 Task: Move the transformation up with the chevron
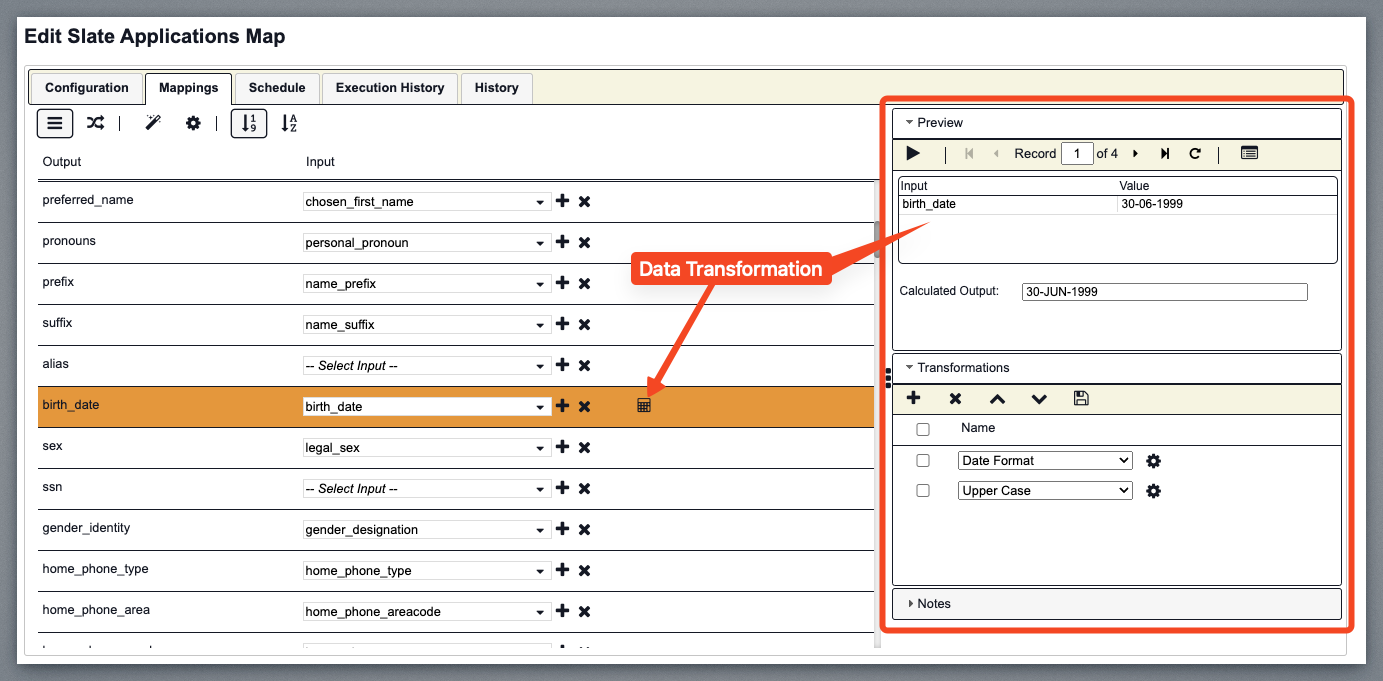tap(997, 398)
